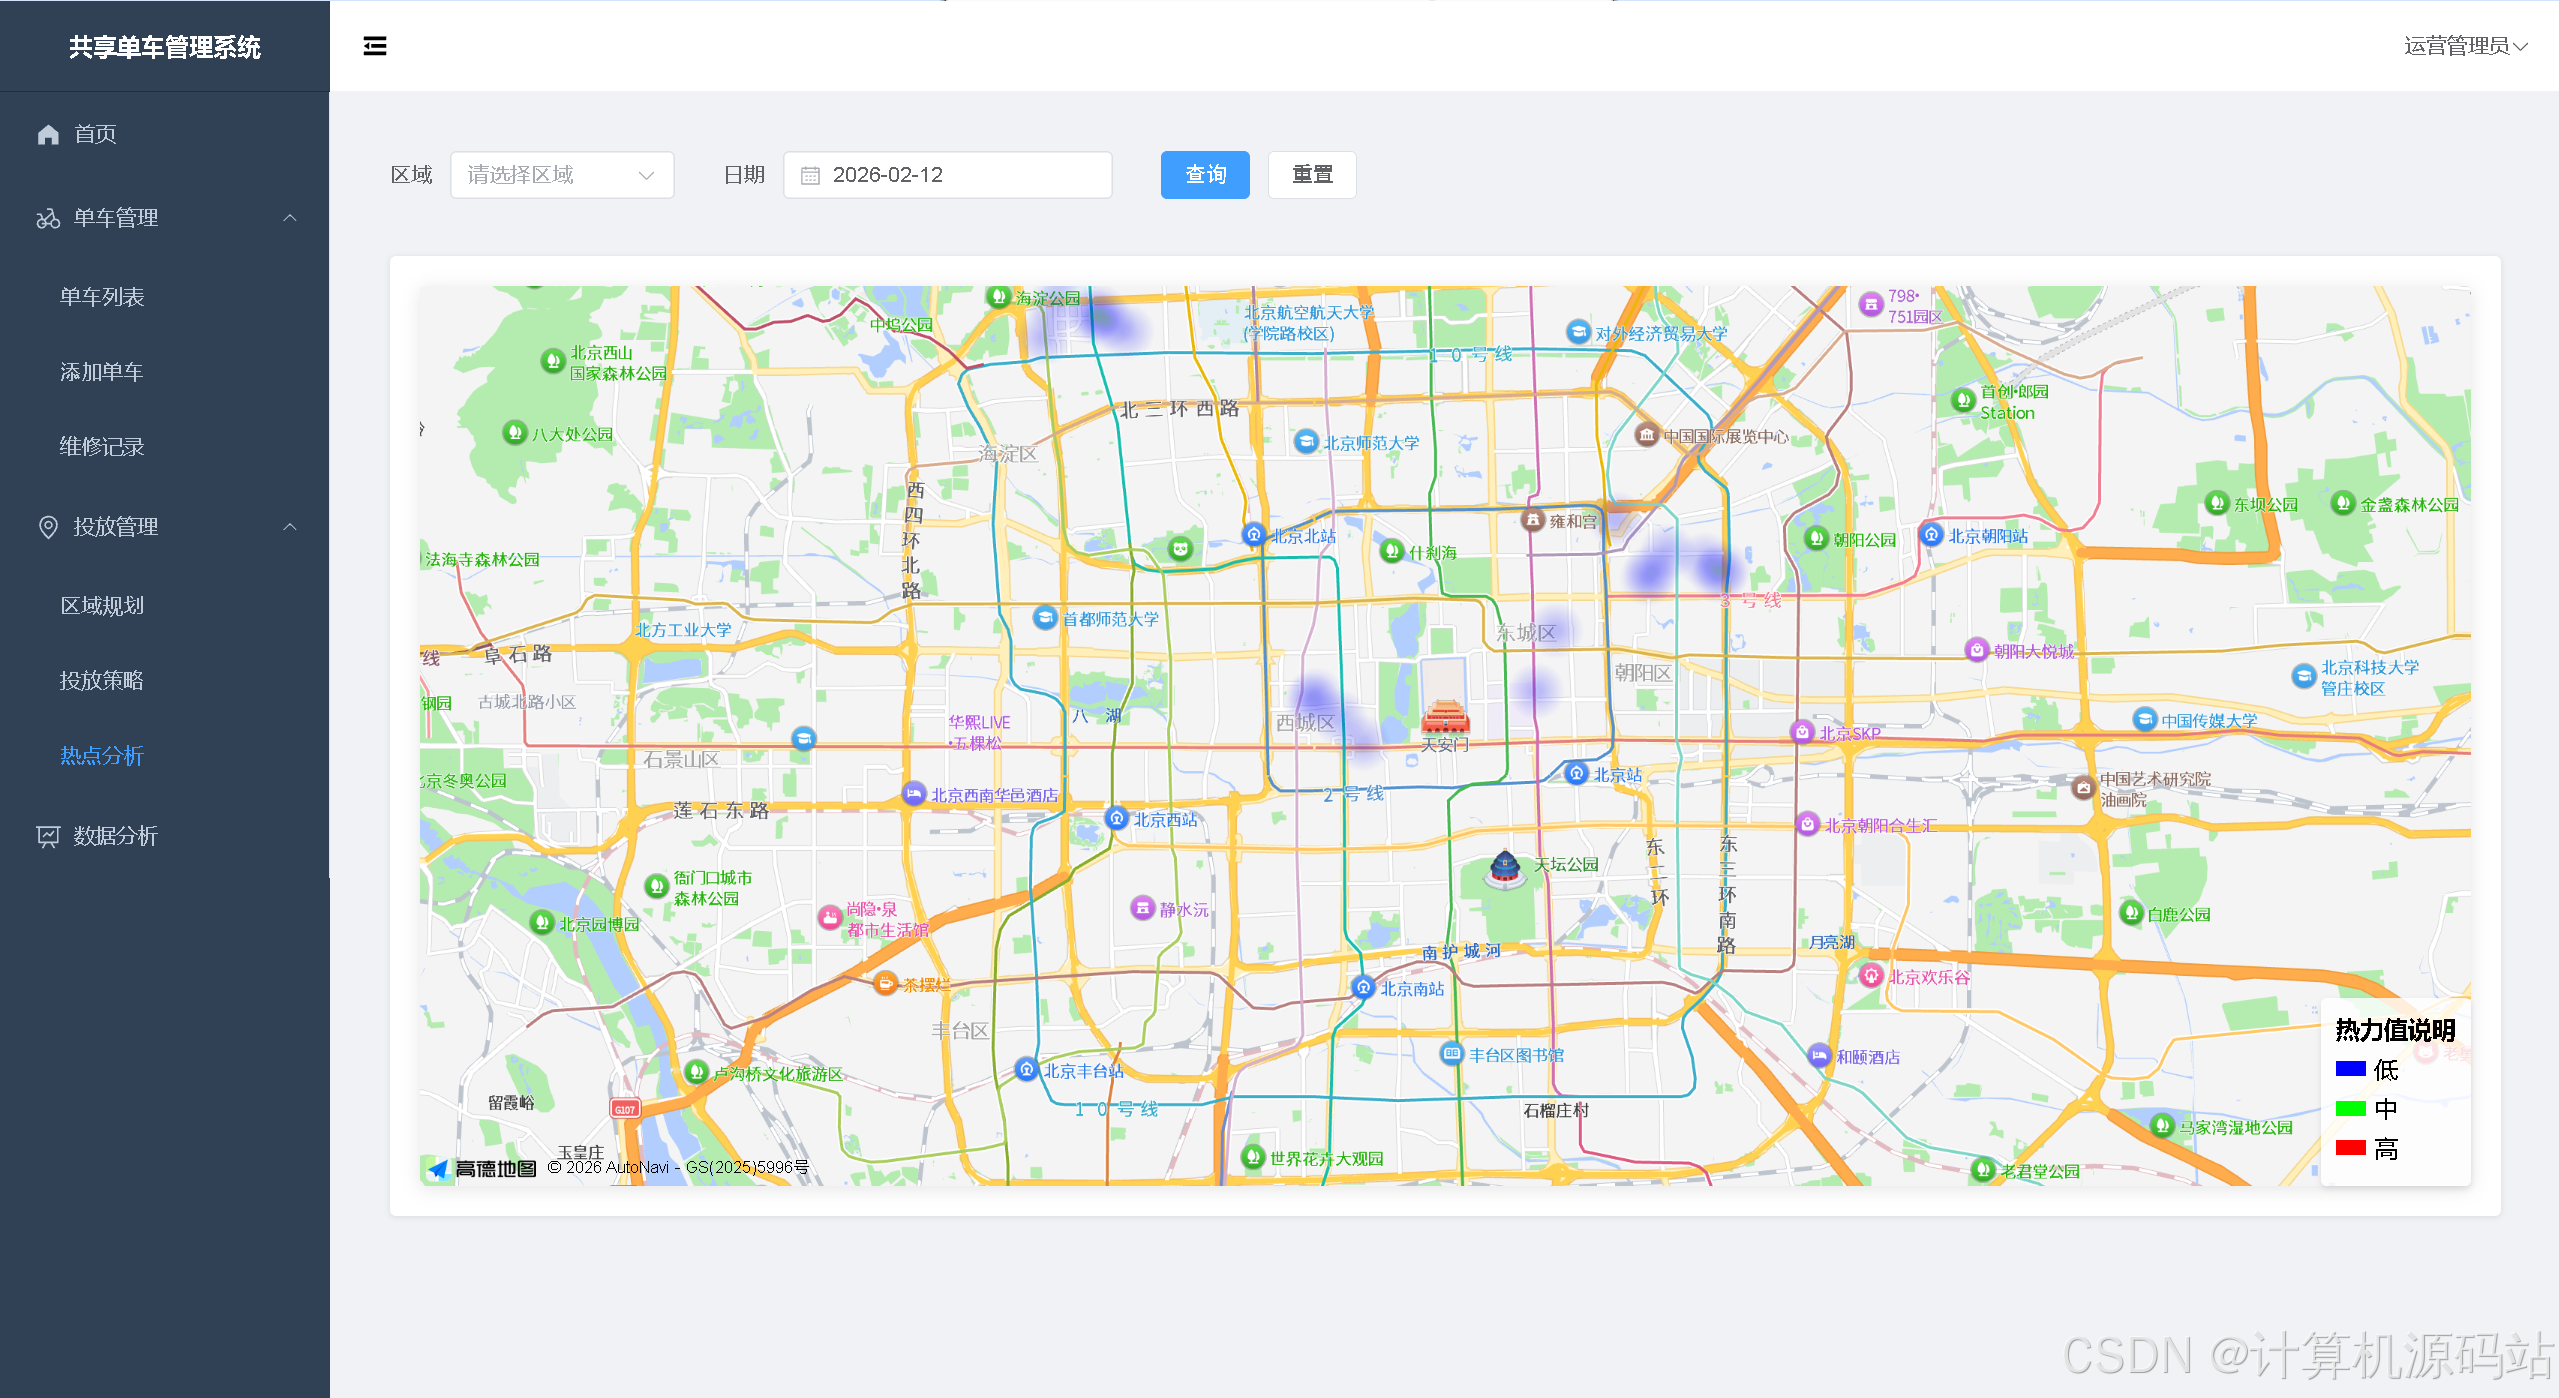This screenshot has width=2559, height=1398.
Task: Go to 区域规划 menu item
Action: tap(102, 606)
